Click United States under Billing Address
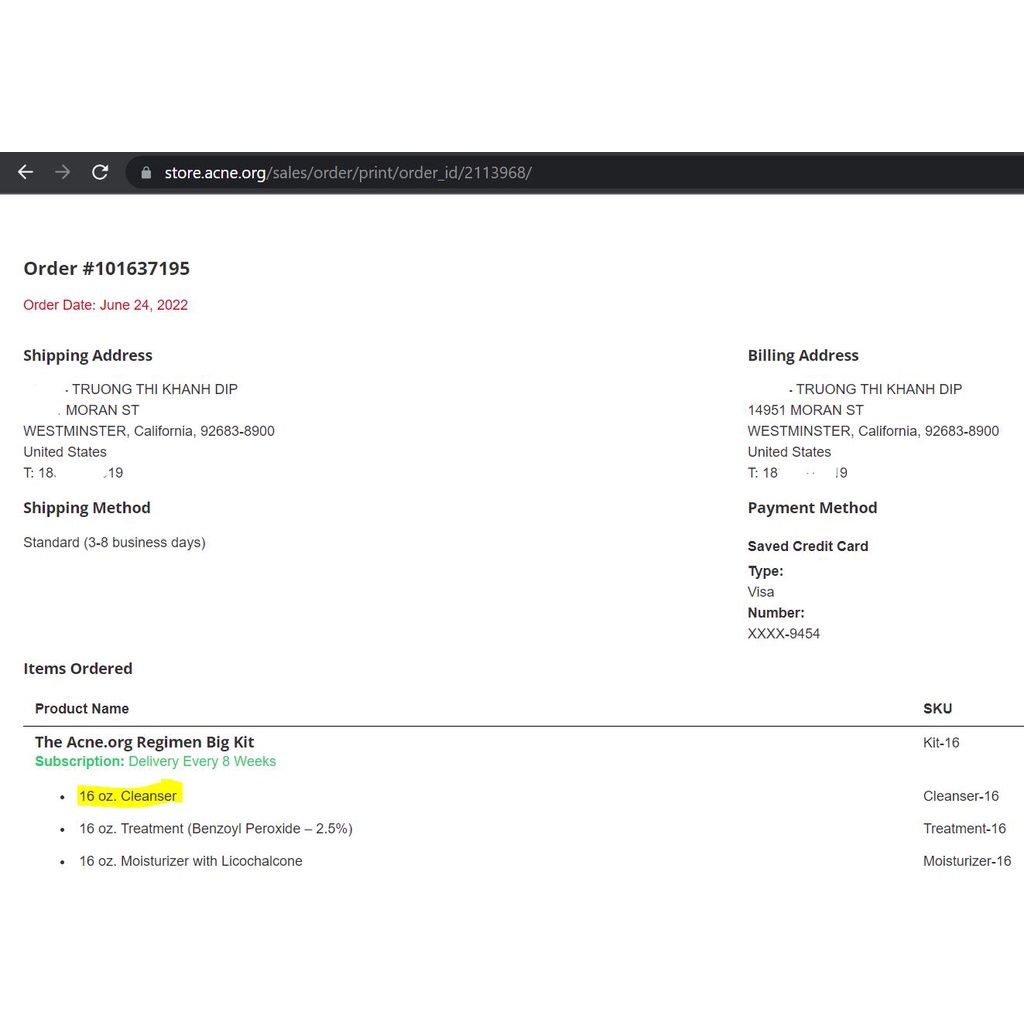The width and height of the screenshot is (1024, 1024). (x=789, y=452)
